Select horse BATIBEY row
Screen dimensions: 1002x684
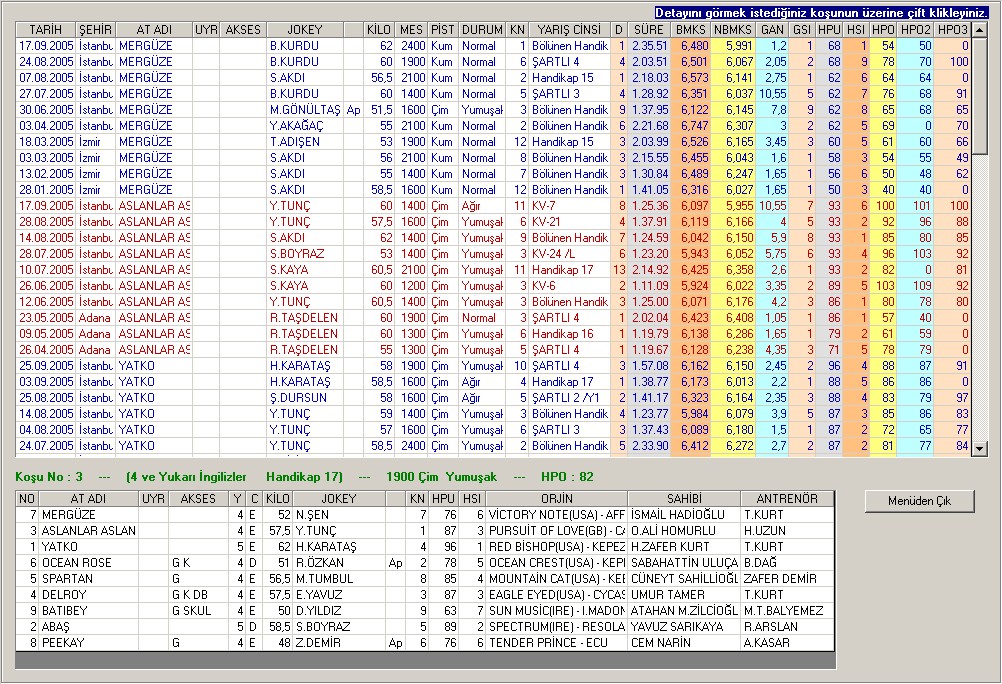(425, 610)
